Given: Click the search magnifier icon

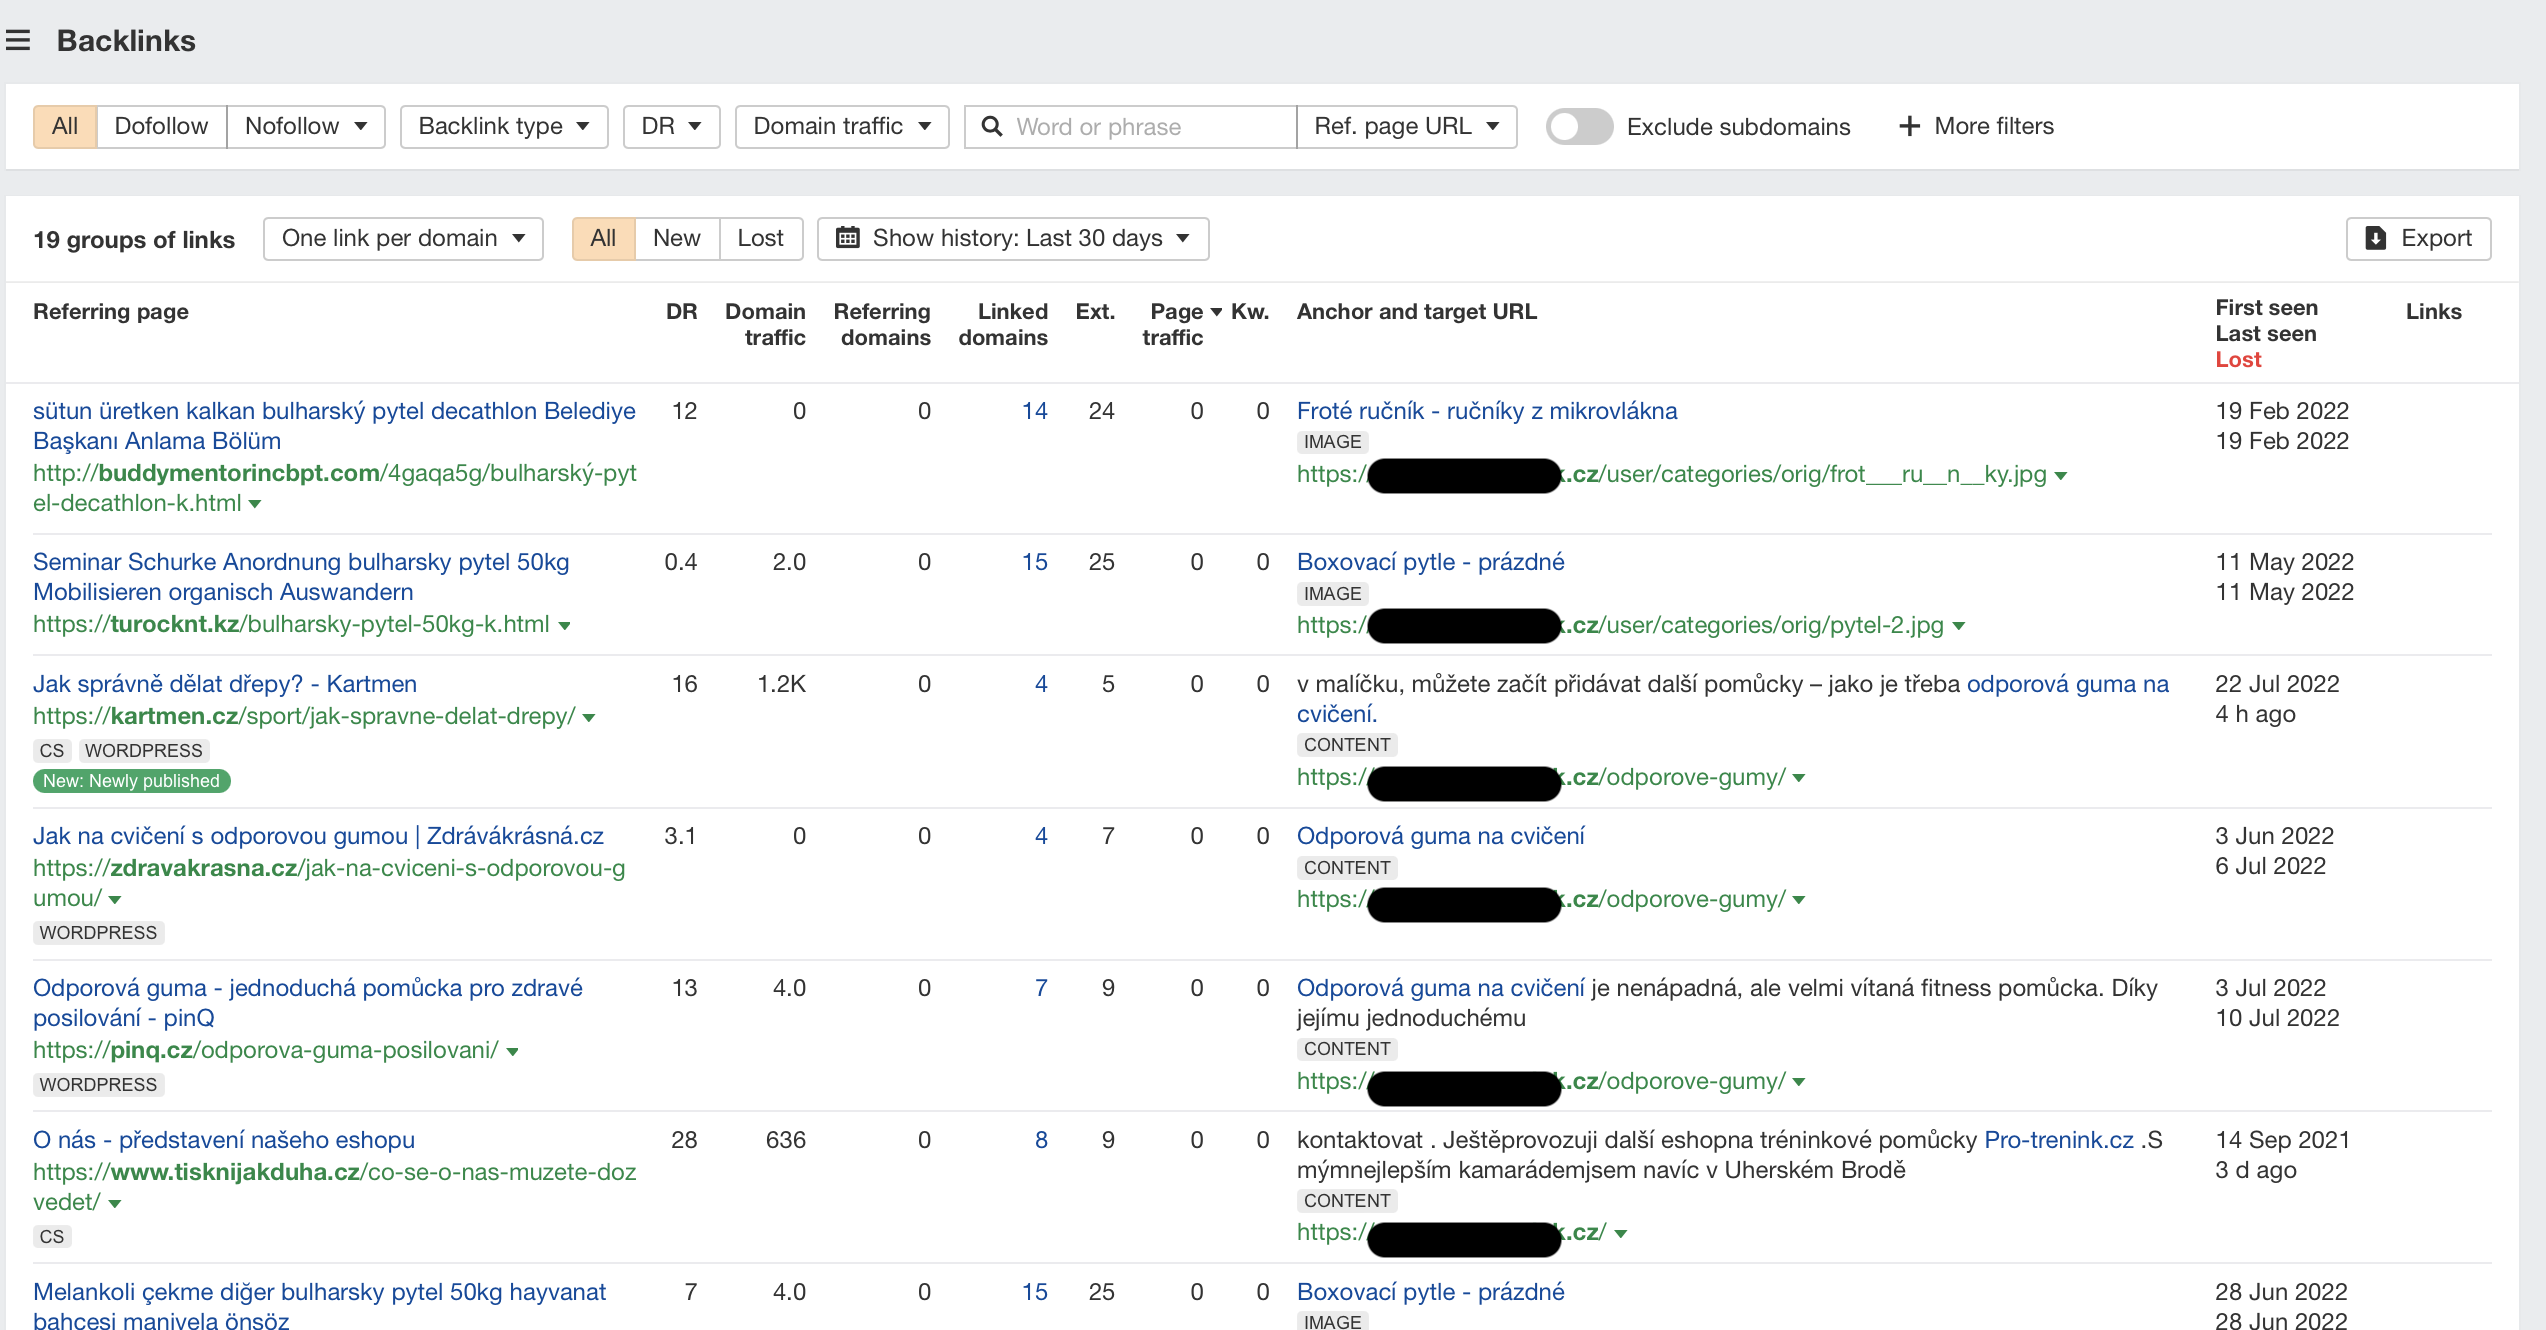Looking at the screenshot, I should pos(992,127).
